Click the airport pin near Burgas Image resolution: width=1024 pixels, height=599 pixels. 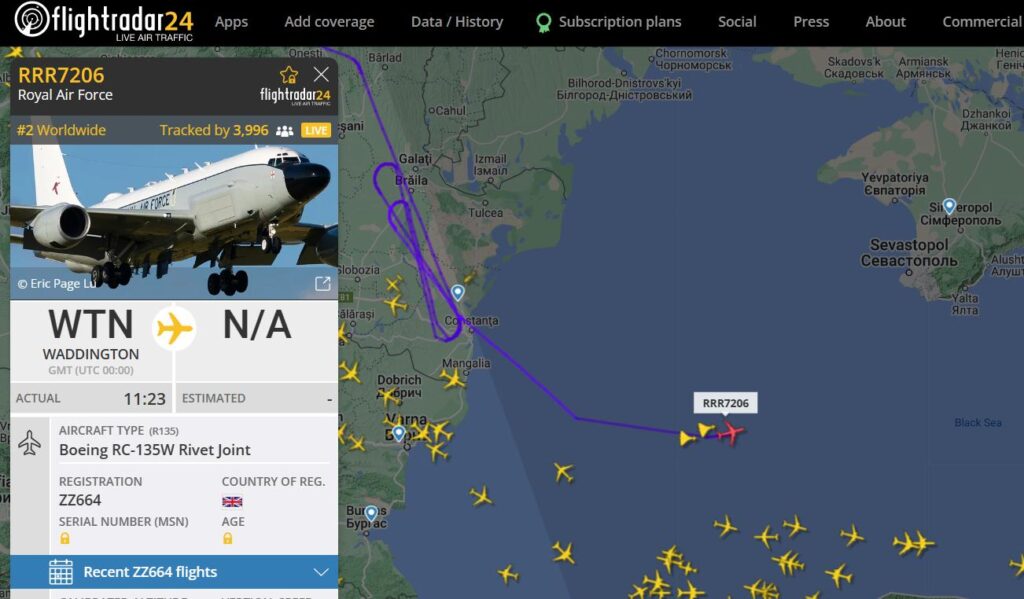point(371,513)
